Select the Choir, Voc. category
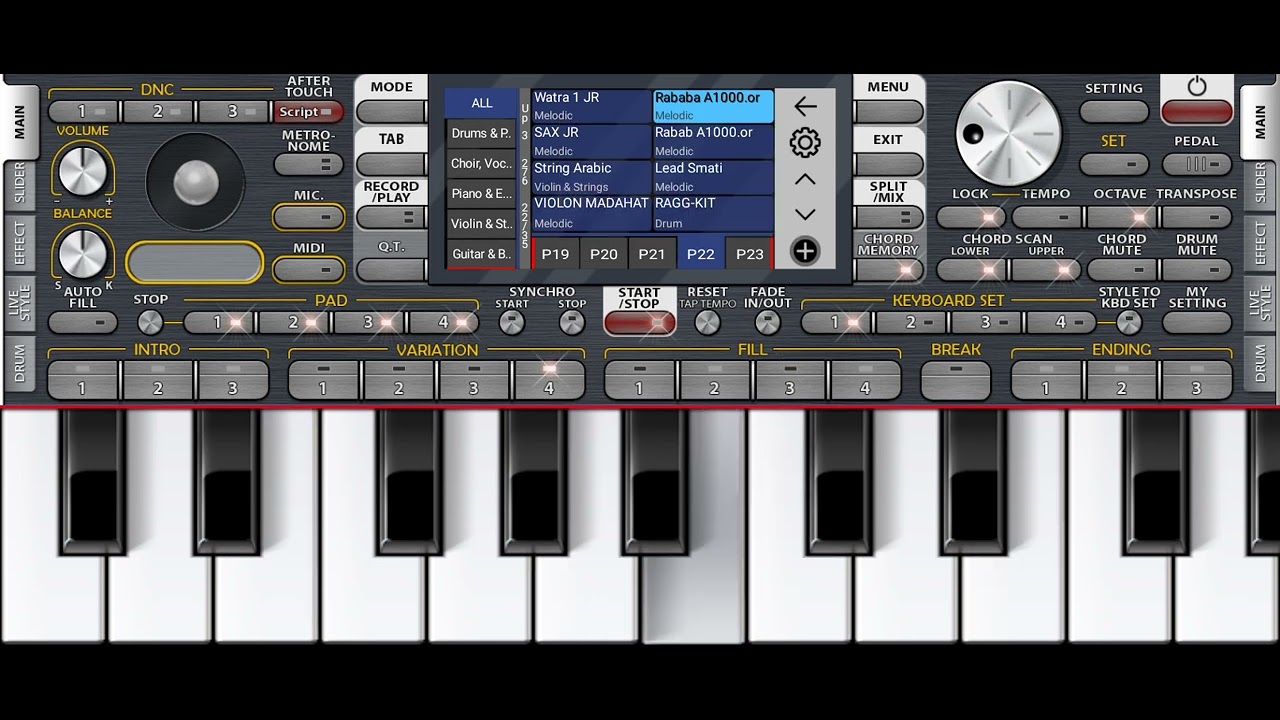 tap(482, 163)
